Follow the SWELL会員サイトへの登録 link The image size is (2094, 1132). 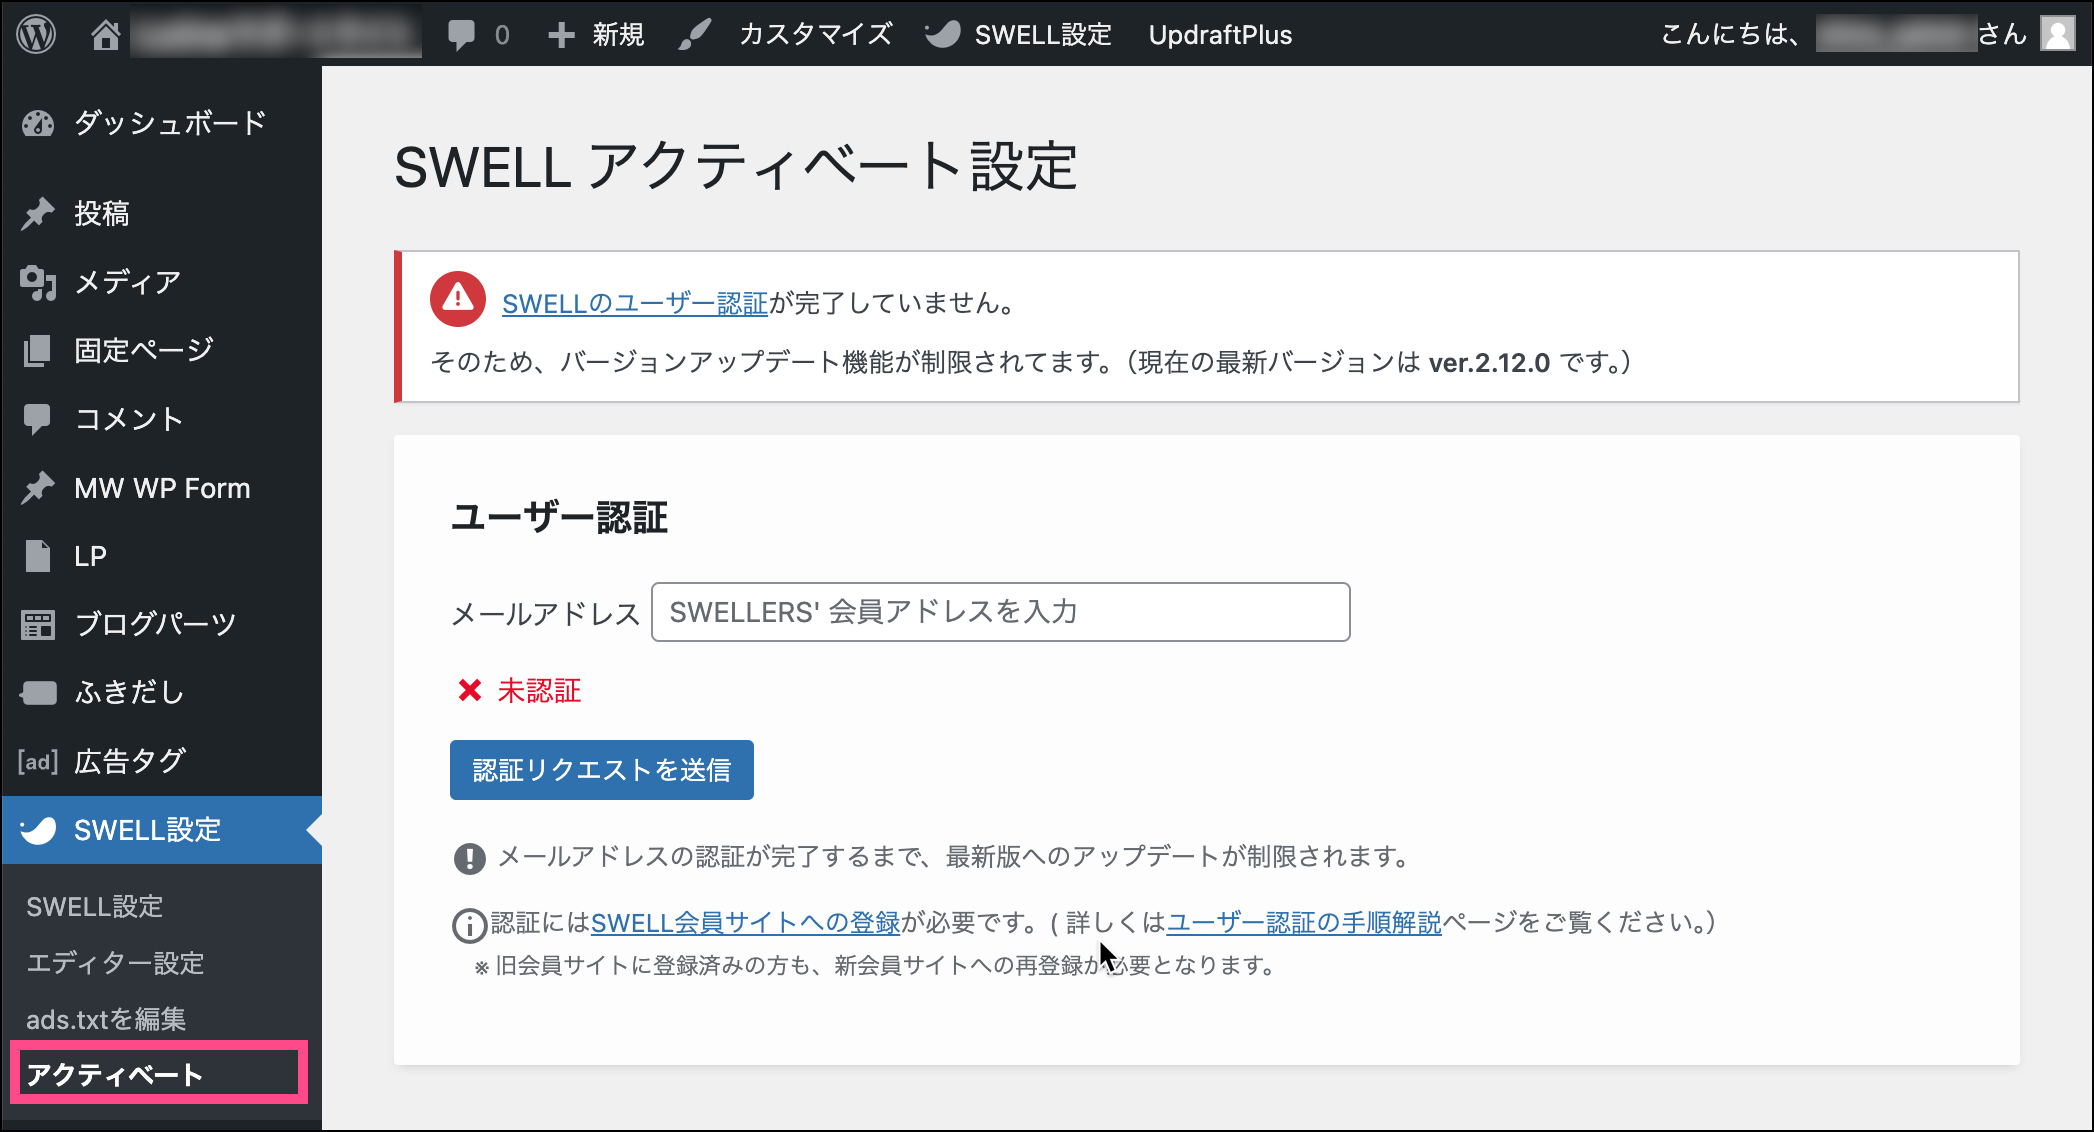point(745,923)
